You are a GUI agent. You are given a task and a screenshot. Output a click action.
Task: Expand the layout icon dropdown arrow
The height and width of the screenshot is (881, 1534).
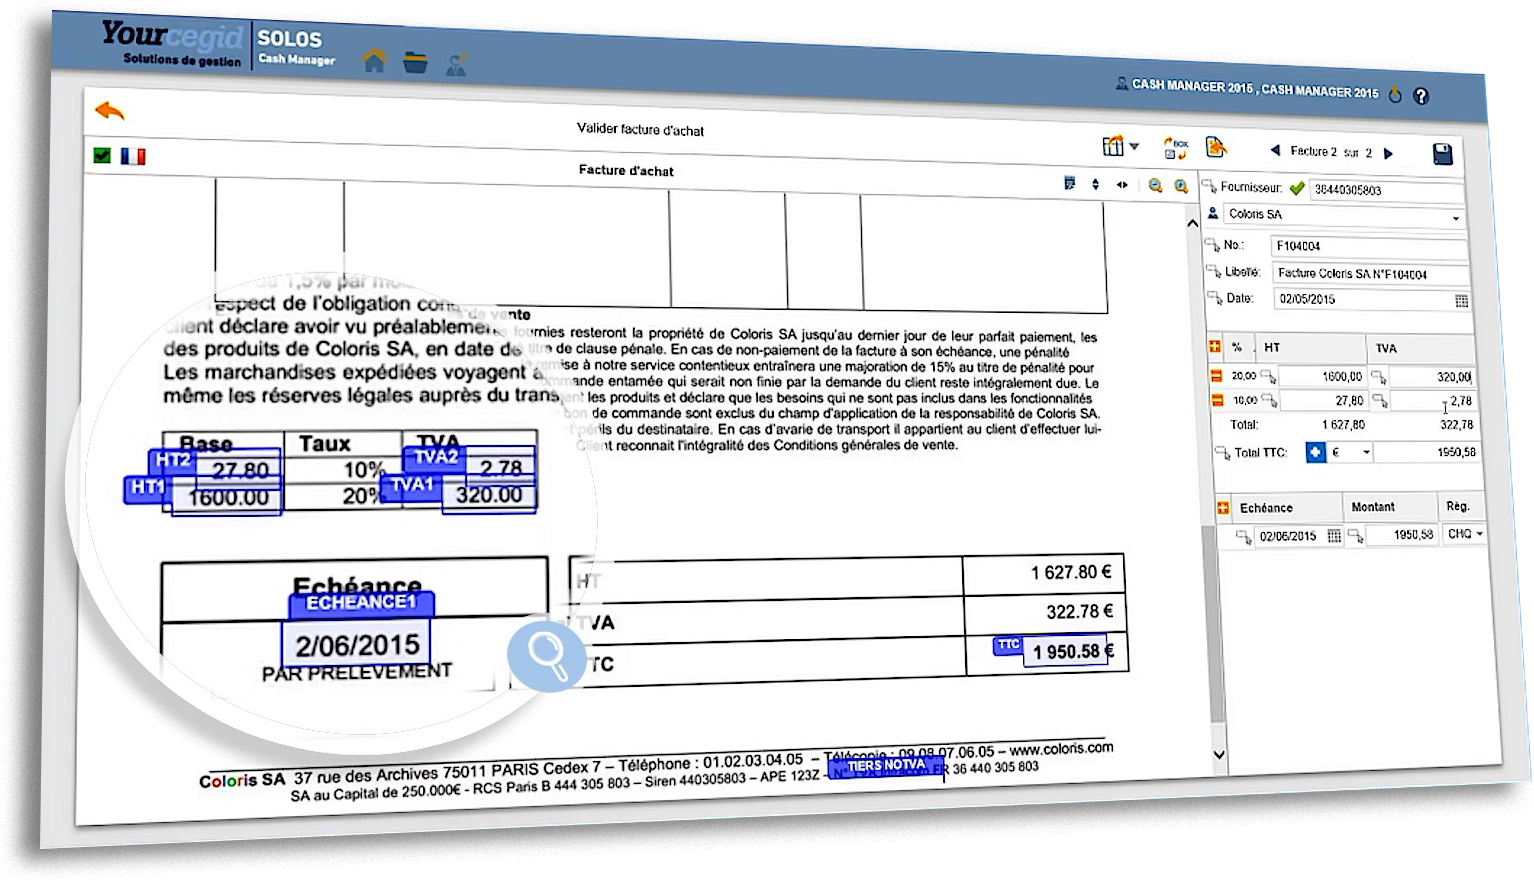[x=1134, y=147]
